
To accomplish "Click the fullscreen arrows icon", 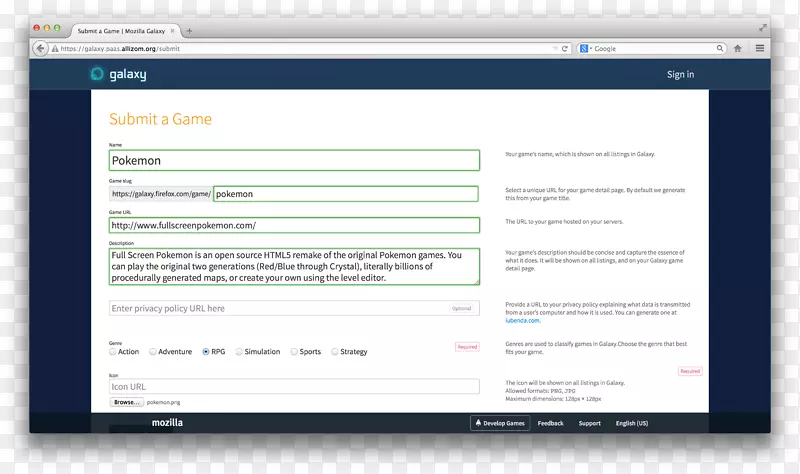I will (763, 28).
